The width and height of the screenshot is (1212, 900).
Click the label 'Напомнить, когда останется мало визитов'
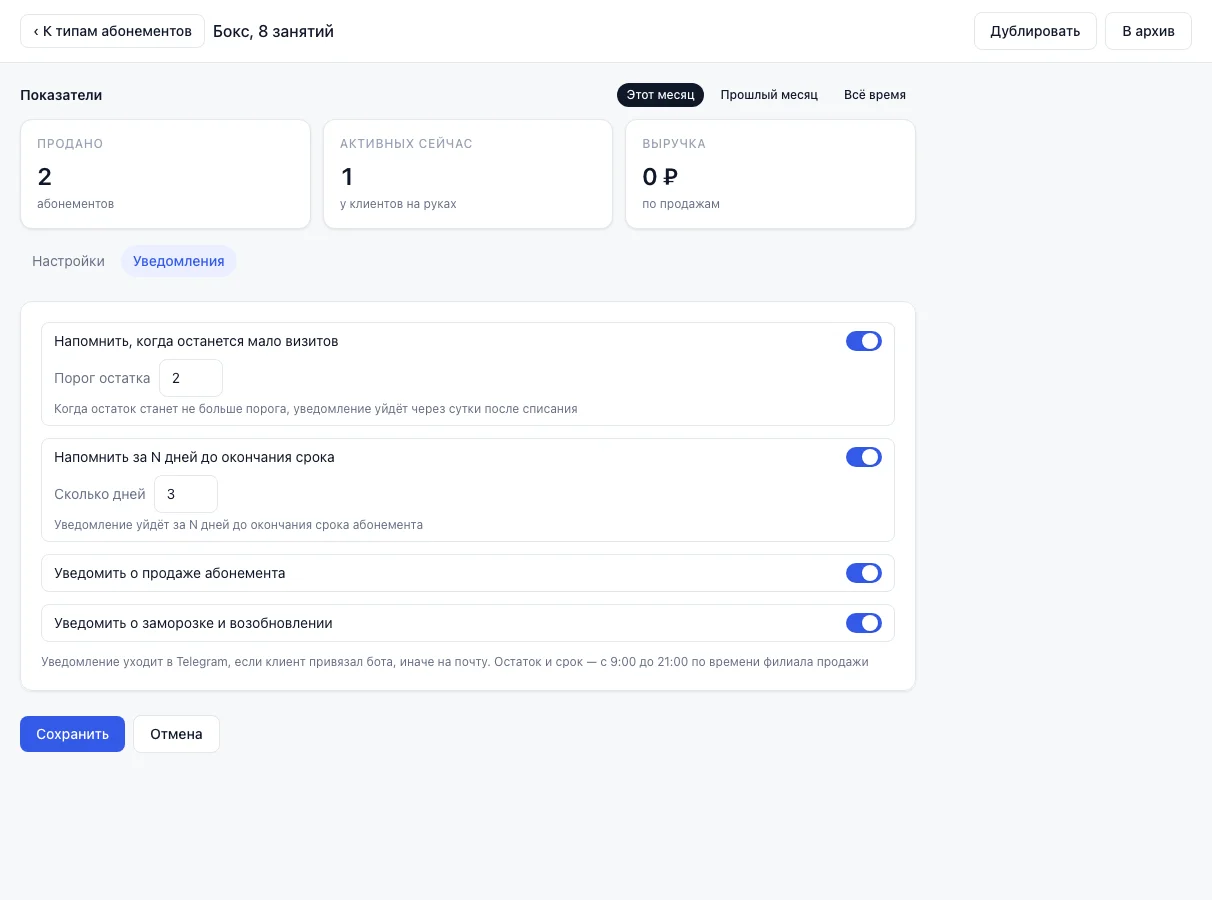(196, 341)
